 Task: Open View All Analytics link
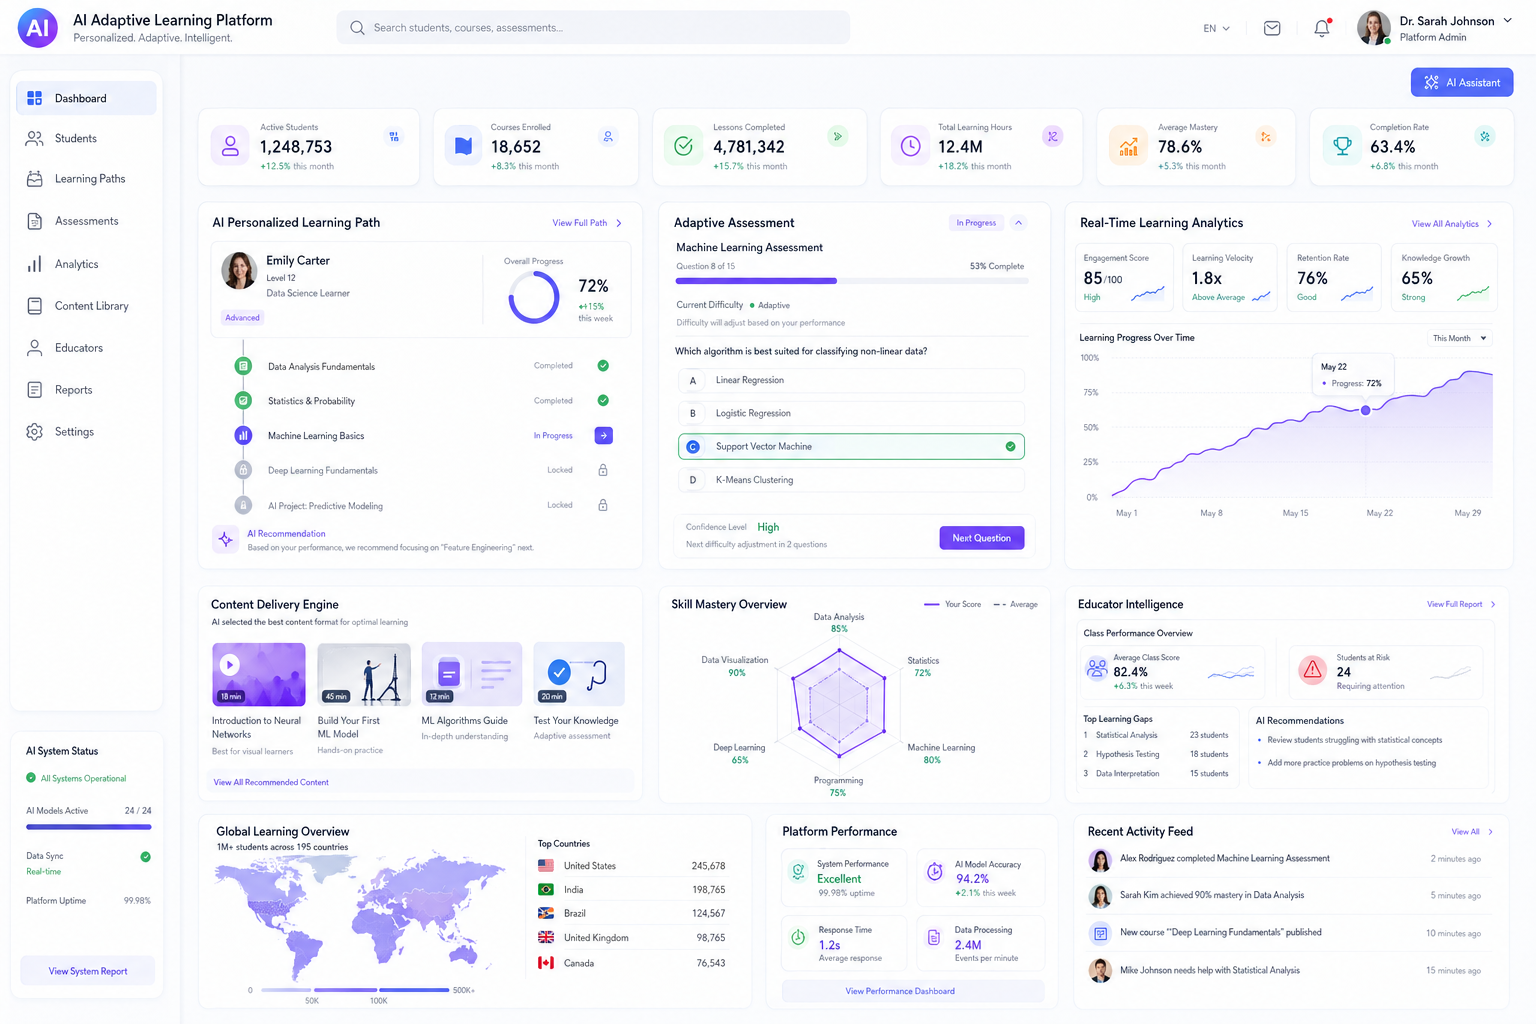1445,224
